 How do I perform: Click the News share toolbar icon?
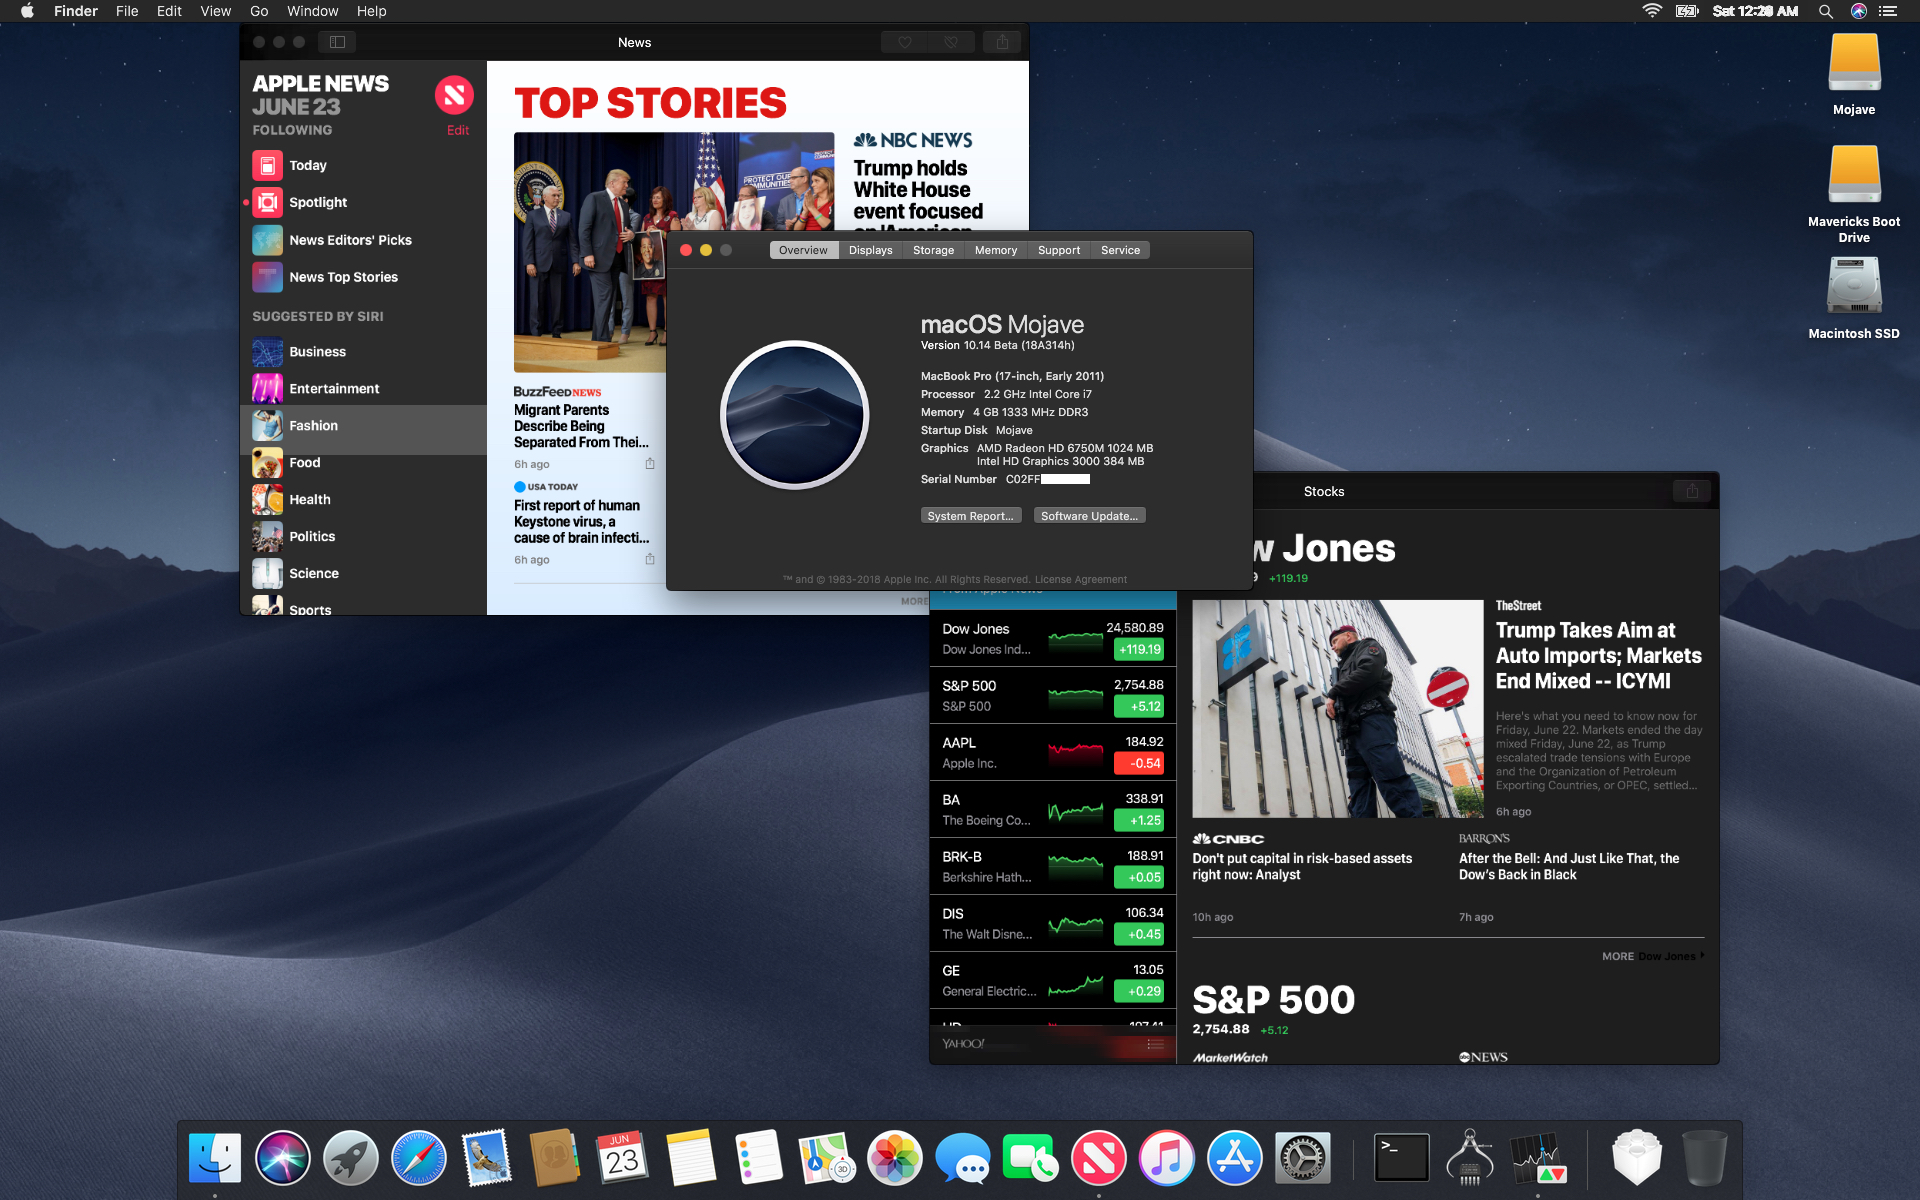click(x=1001, y=42)
